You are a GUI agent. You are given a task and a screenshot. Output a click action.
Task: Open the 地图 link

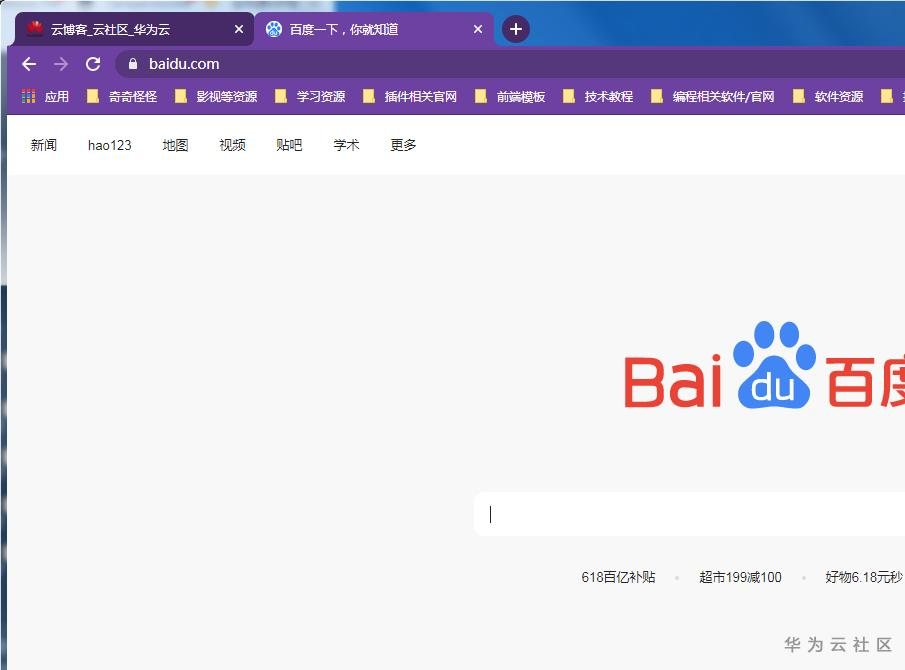[x=175, y=145]
